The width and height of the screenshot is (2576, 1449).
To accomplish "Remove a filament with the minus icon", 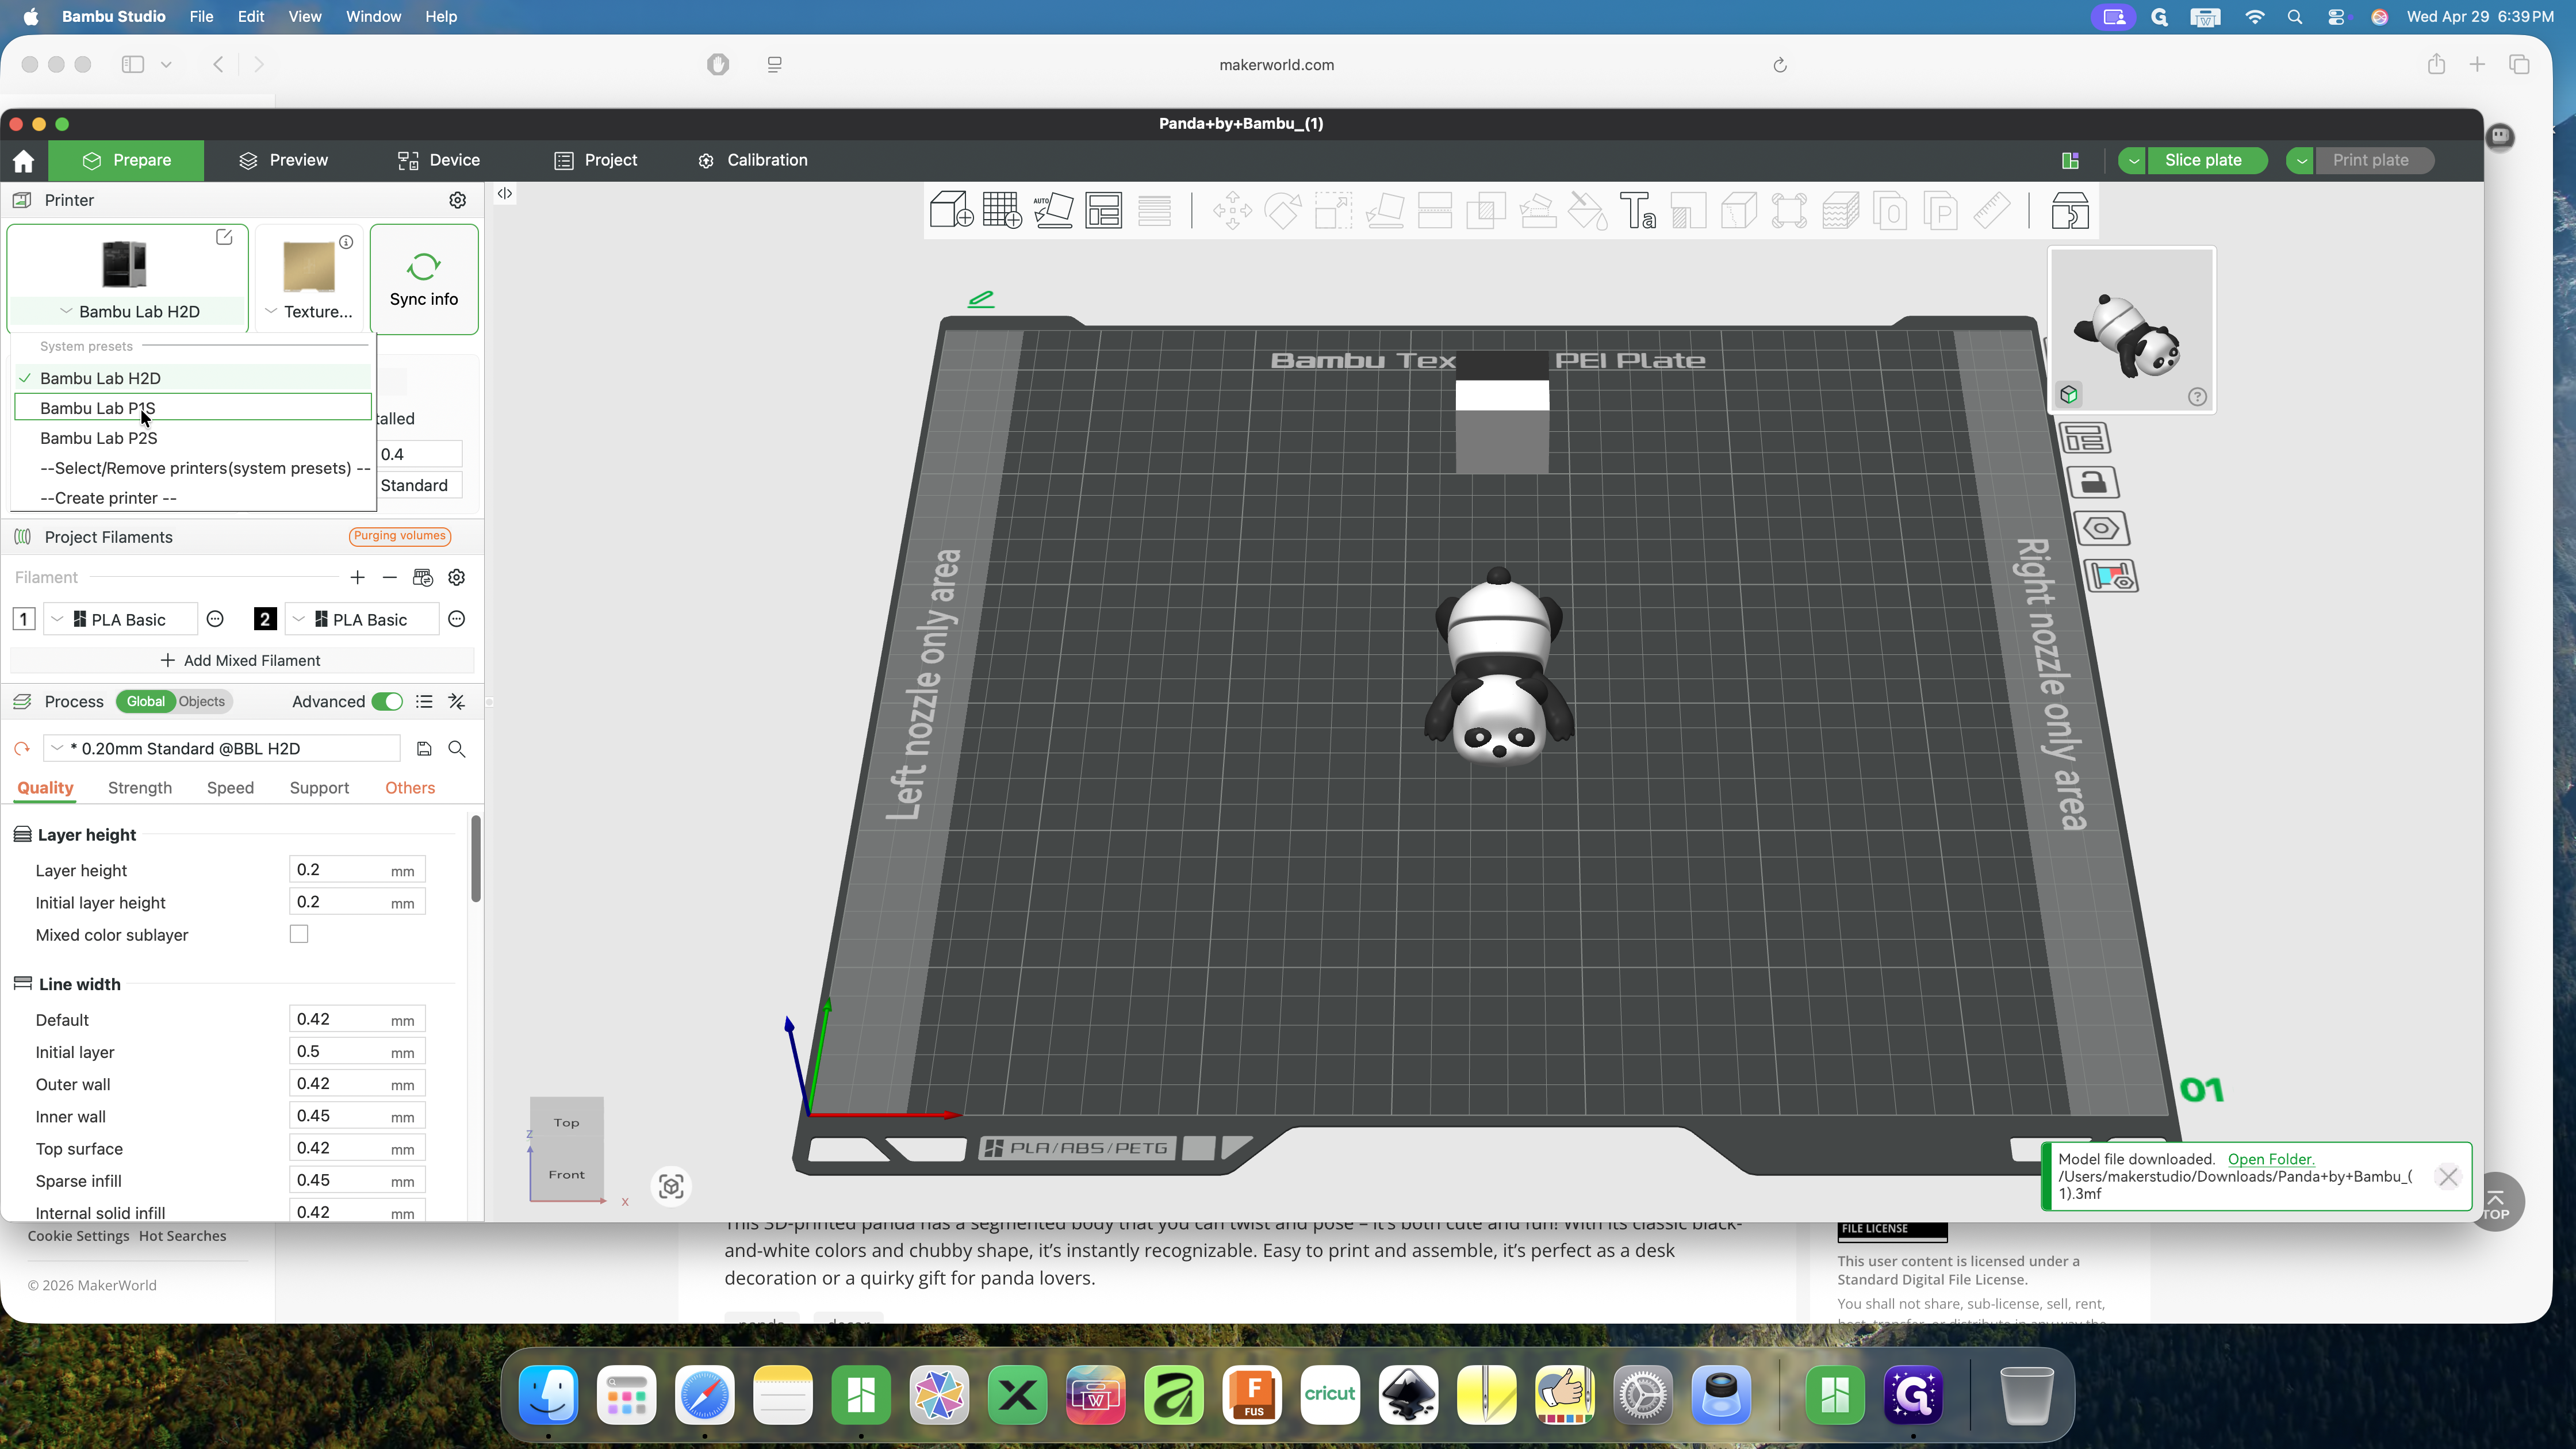I will pos(390,577).
